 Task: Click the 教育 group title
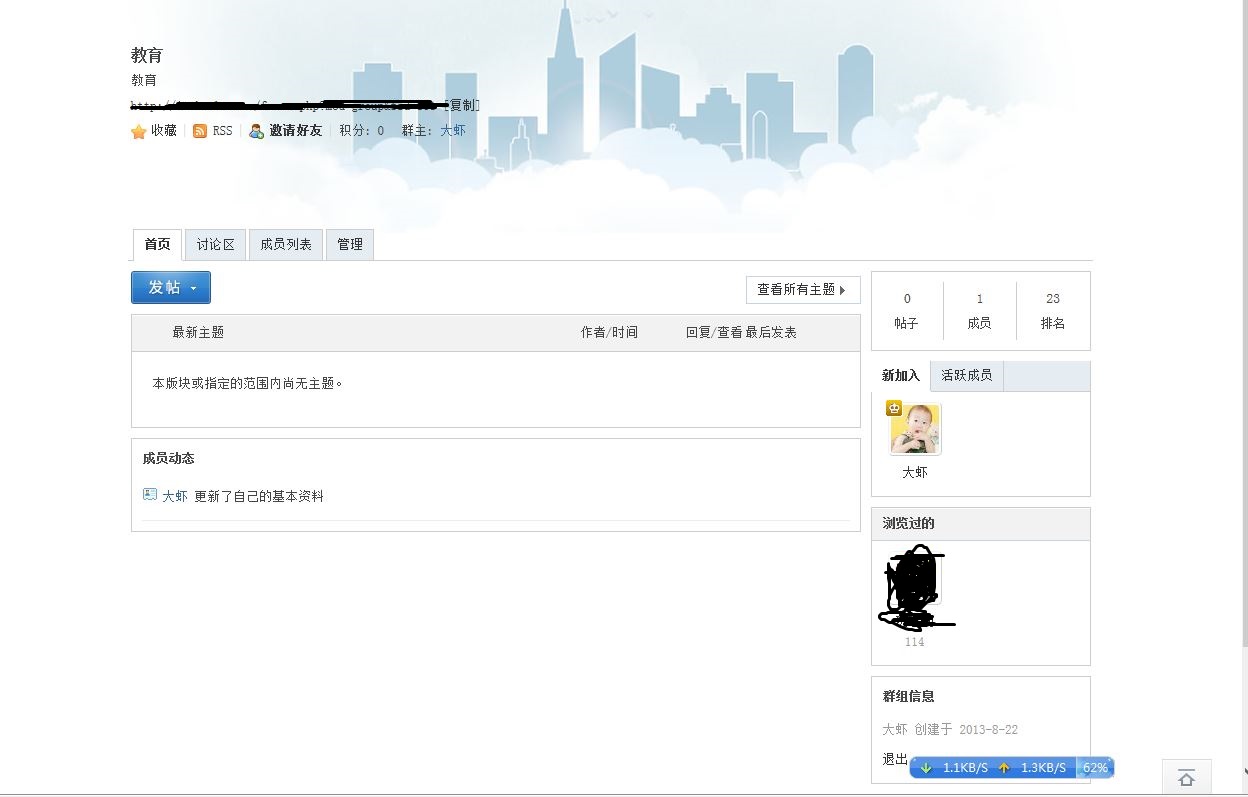coord(147,55)
